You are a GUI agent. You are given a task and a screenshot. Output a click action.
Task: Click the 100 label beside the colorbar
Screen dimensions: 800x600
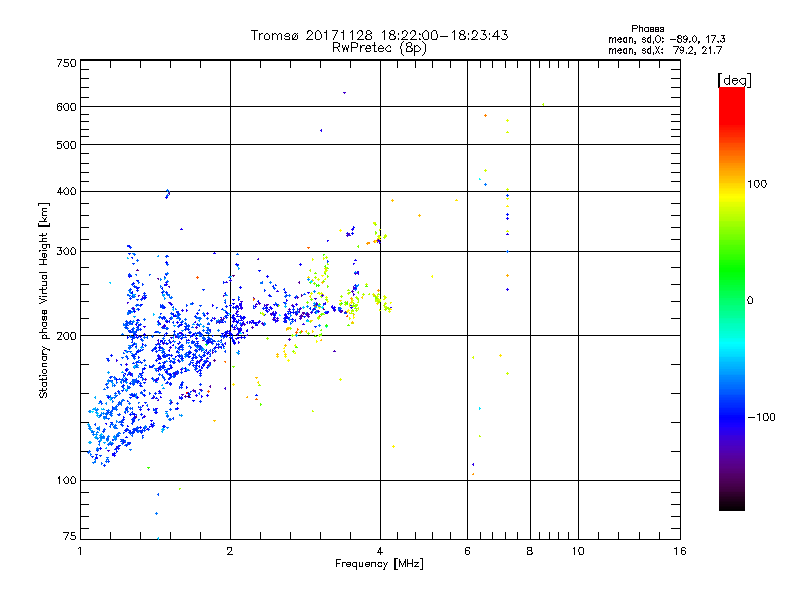coord(758,184)
